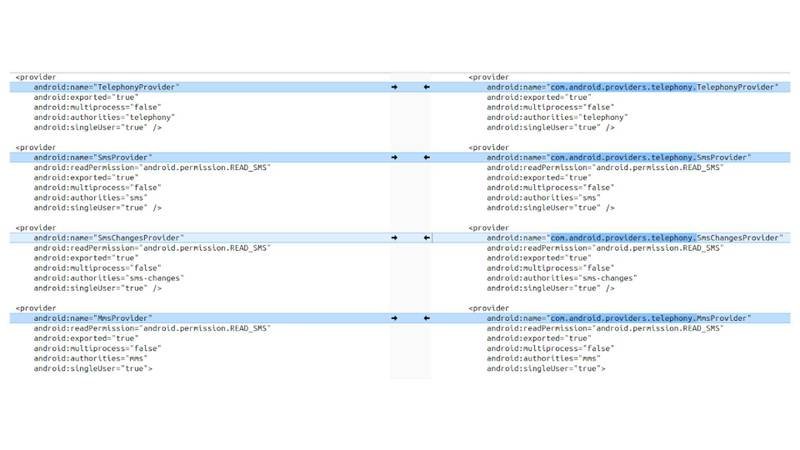Use left arrow on MmsProvider diff row

tap(427, 318)
